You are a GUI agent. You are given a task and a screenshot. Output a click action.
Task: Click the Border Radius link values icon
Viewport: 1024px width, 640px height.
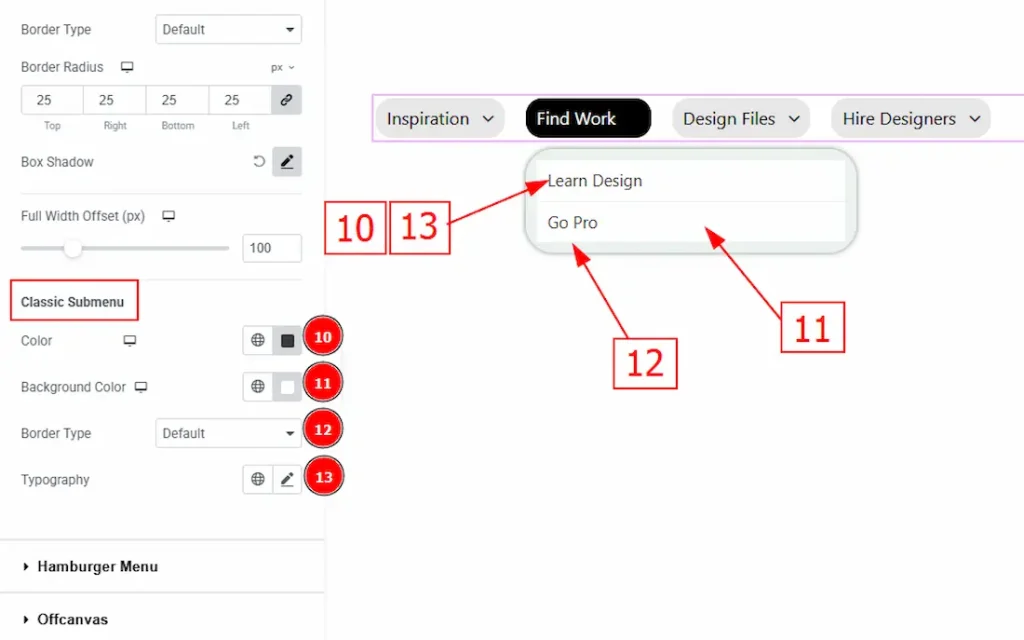coord(286,100)
